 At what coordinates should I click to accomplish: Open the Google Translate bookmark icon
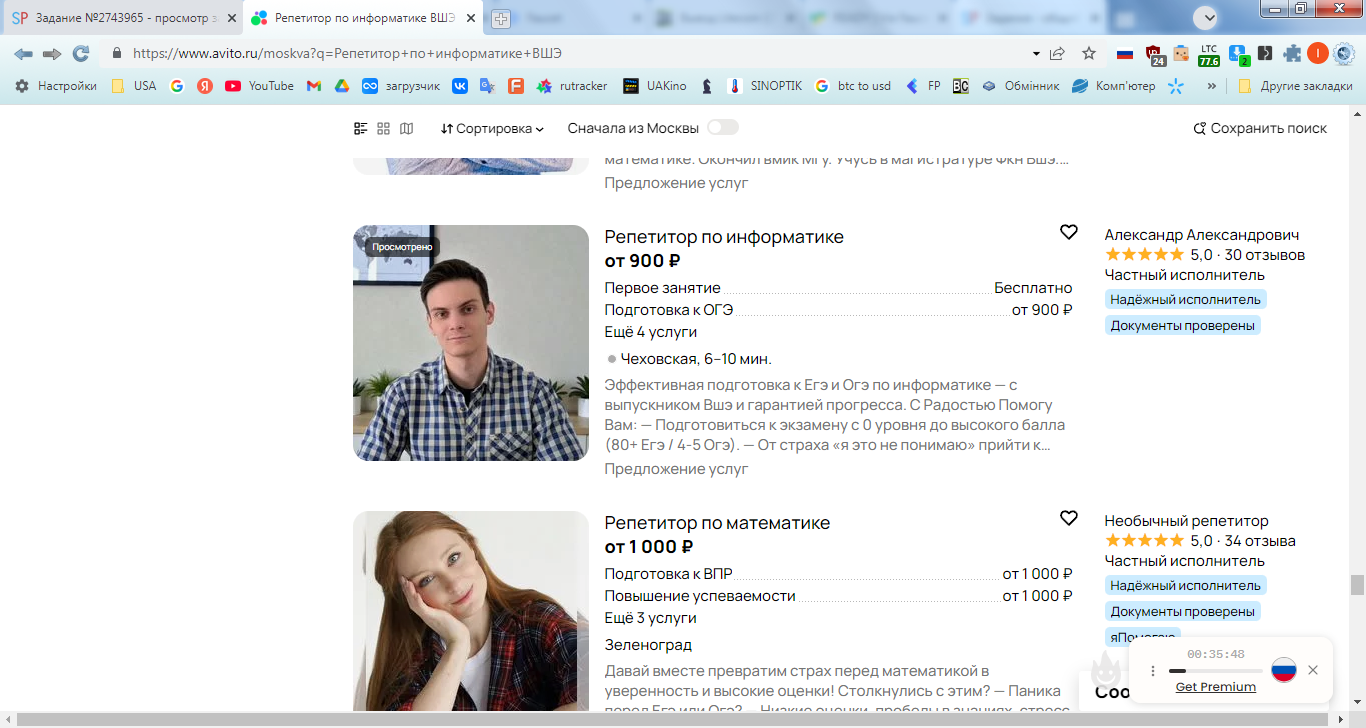[x=487, y=86]
